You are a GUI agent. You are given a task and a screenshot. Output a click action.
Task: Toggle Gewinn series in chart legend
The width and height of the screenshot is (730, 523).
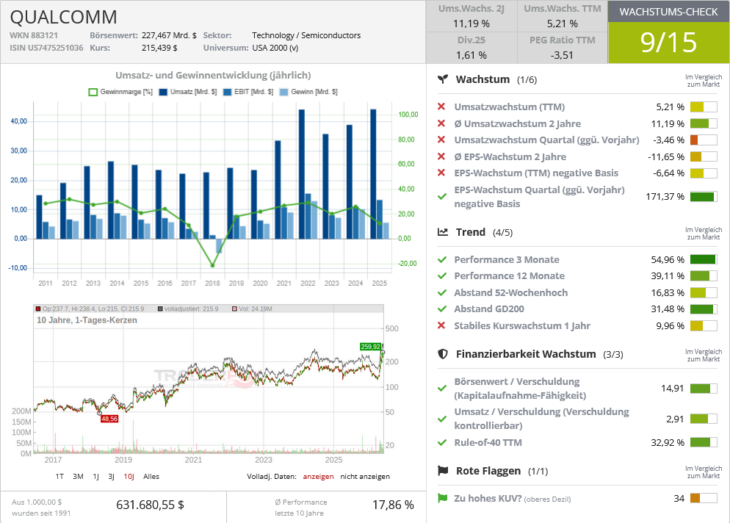coord(309,92)
